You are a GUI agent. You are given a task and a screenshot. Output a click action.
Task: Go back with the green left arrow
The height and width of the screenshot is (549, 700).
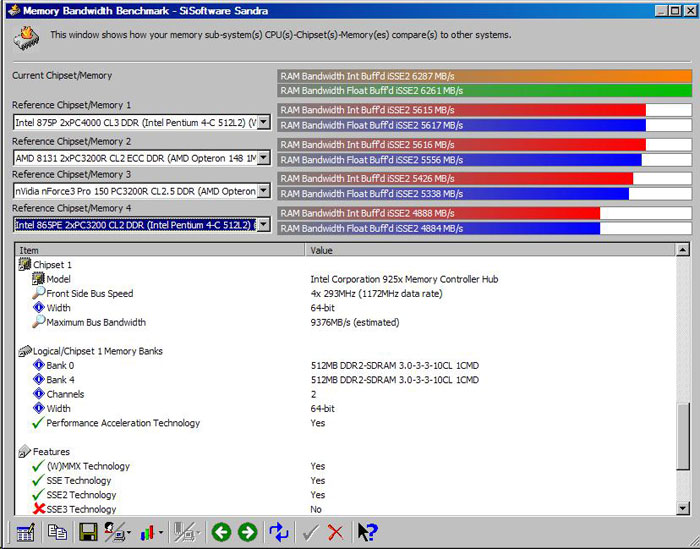221,532
